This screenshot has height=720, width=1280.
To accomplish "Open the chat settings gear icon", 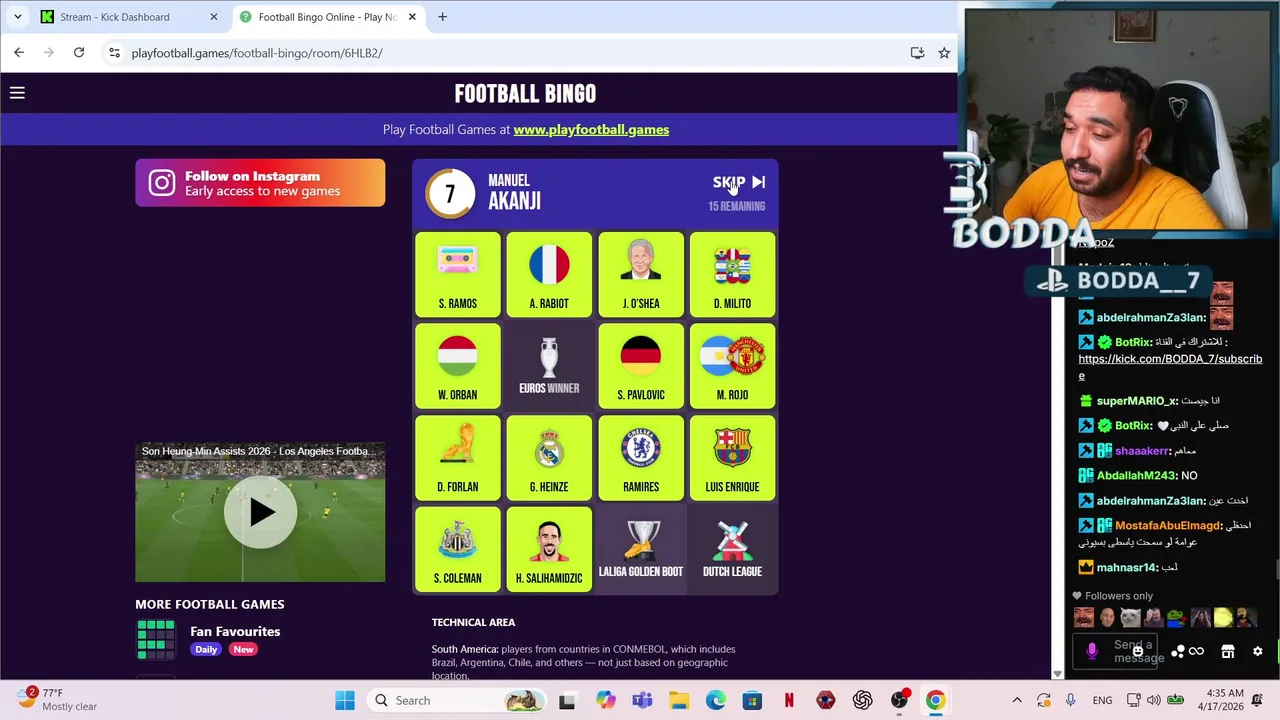I will pyautogui.click(x=1258, y=652).
